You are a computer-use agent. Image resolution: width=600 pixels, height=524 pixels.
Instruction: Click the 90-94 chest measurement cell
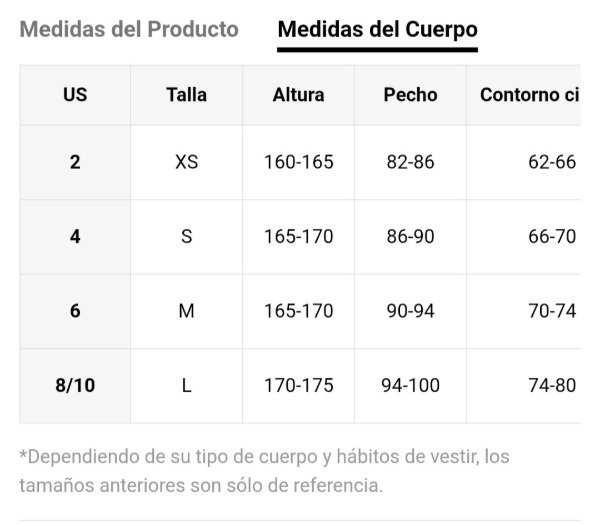coord(410,311)
